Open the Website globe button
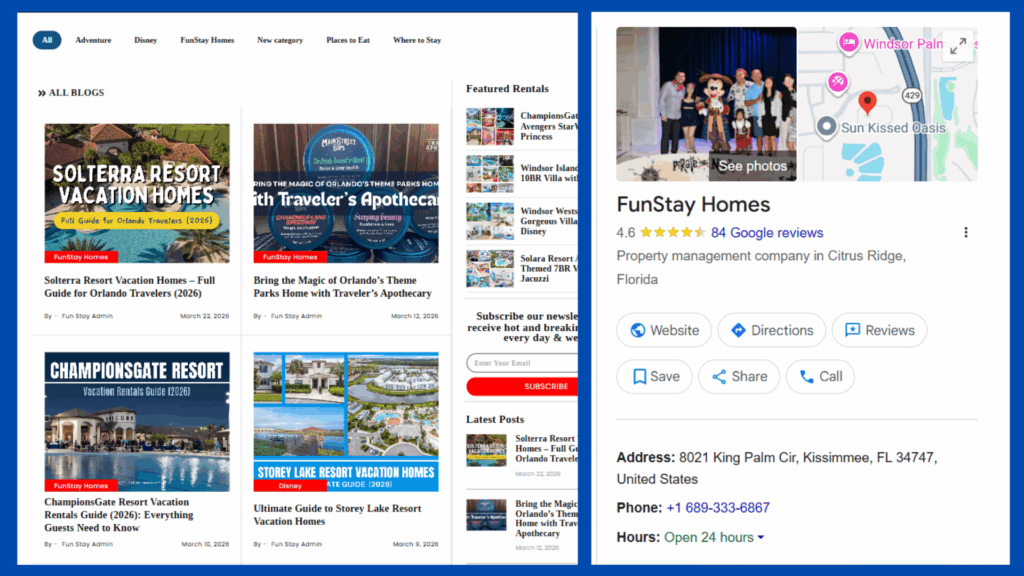The width and height of the screenshot is (1024, 576). [664, 330]
